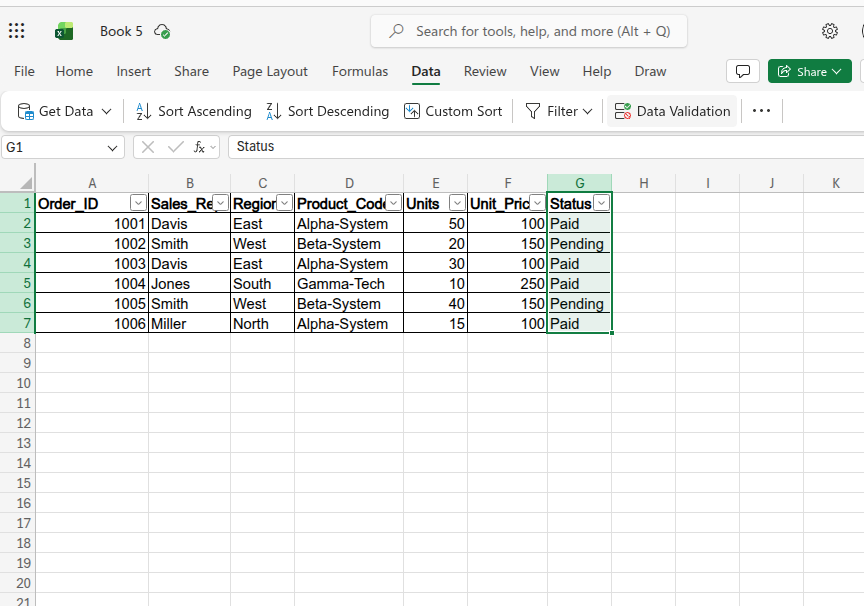Viewport: 864px width, 606px height.
Task: Switch to the Formulas tab
Action: pos(360,71)
